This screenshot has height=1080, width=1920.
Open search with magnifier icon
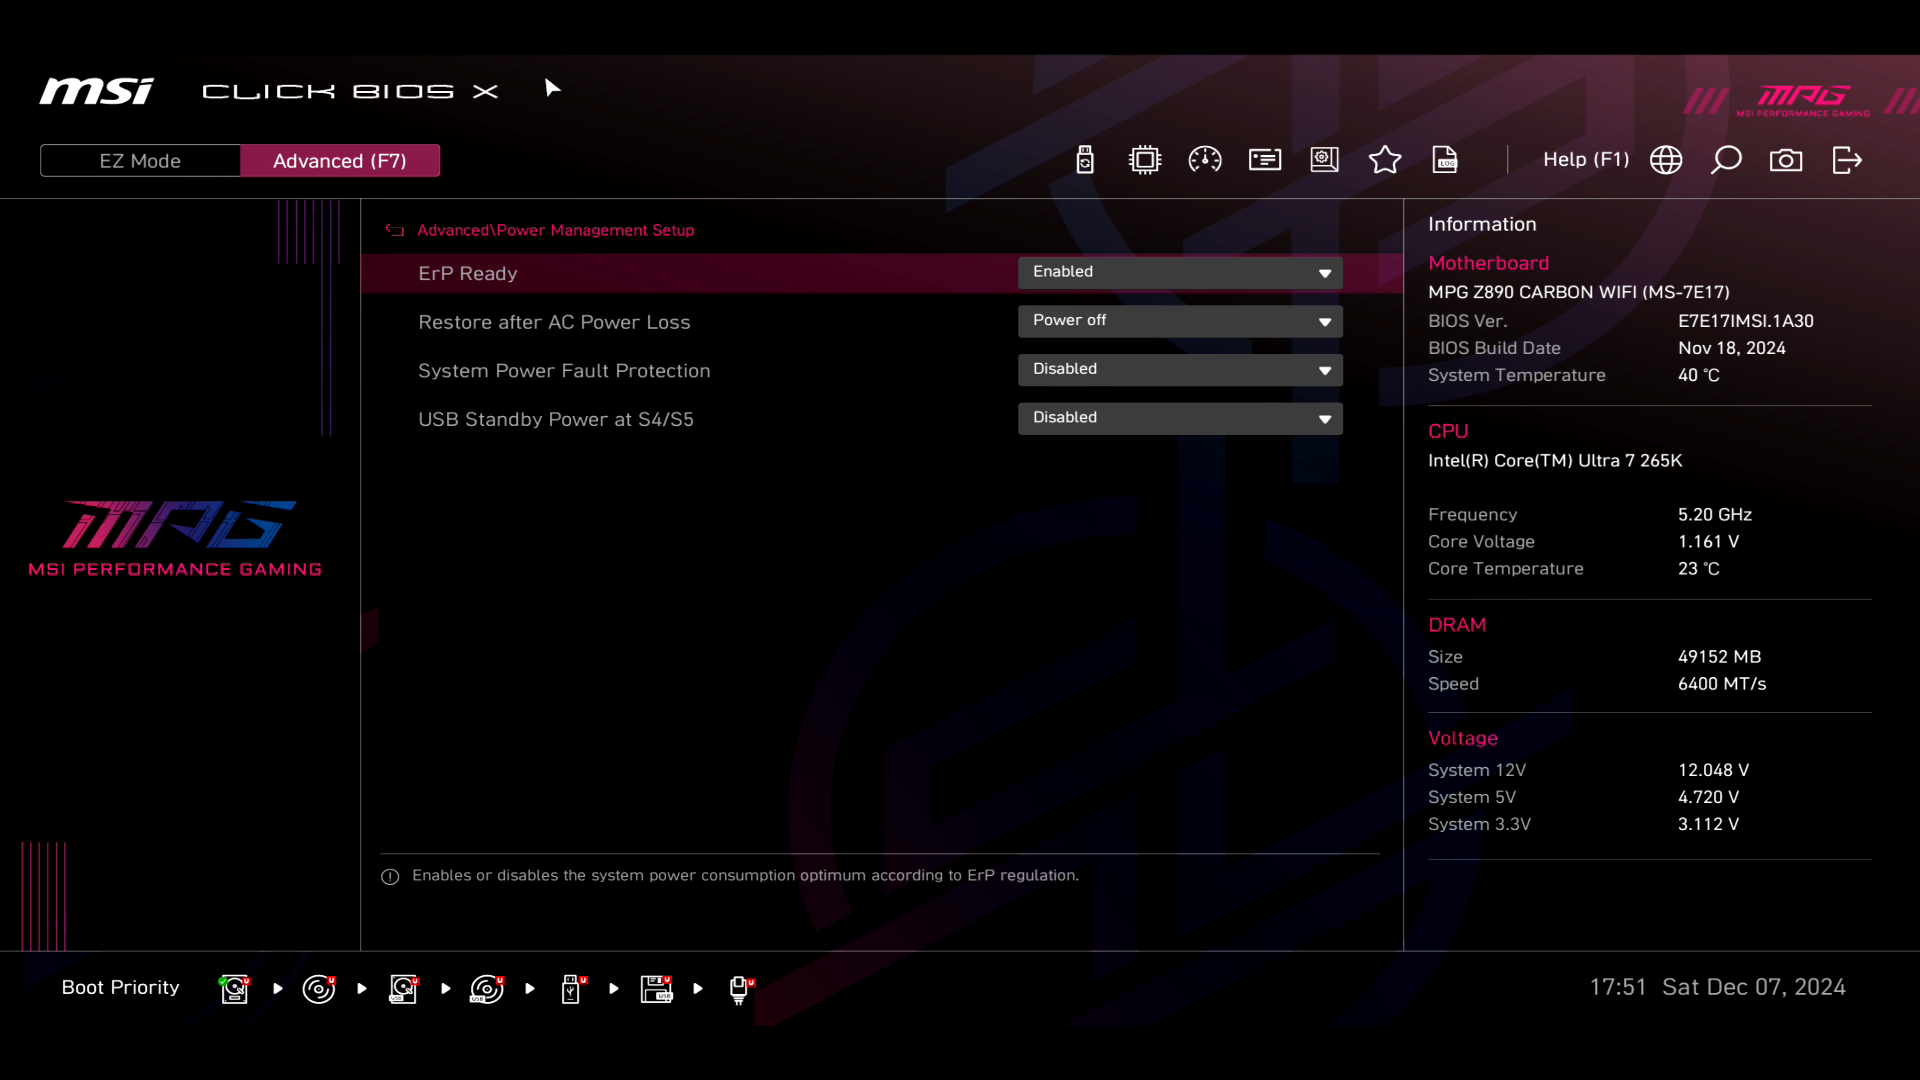coord(1726,160)
